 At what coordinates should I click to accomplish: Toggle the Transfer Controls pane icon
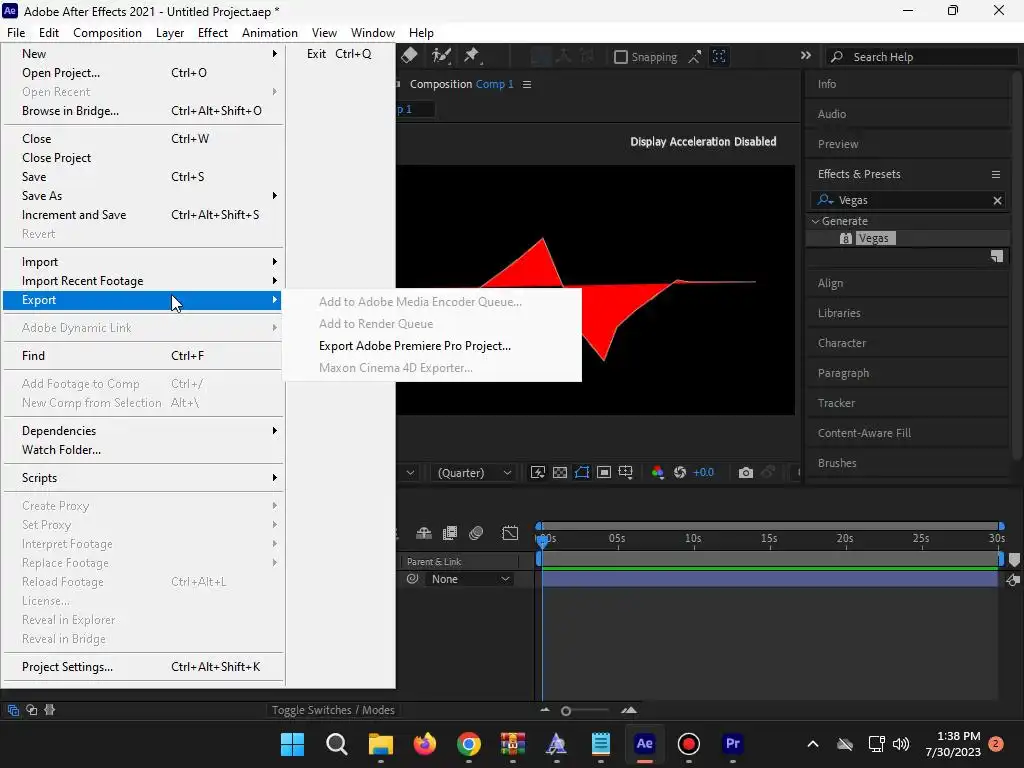(31, 710)
